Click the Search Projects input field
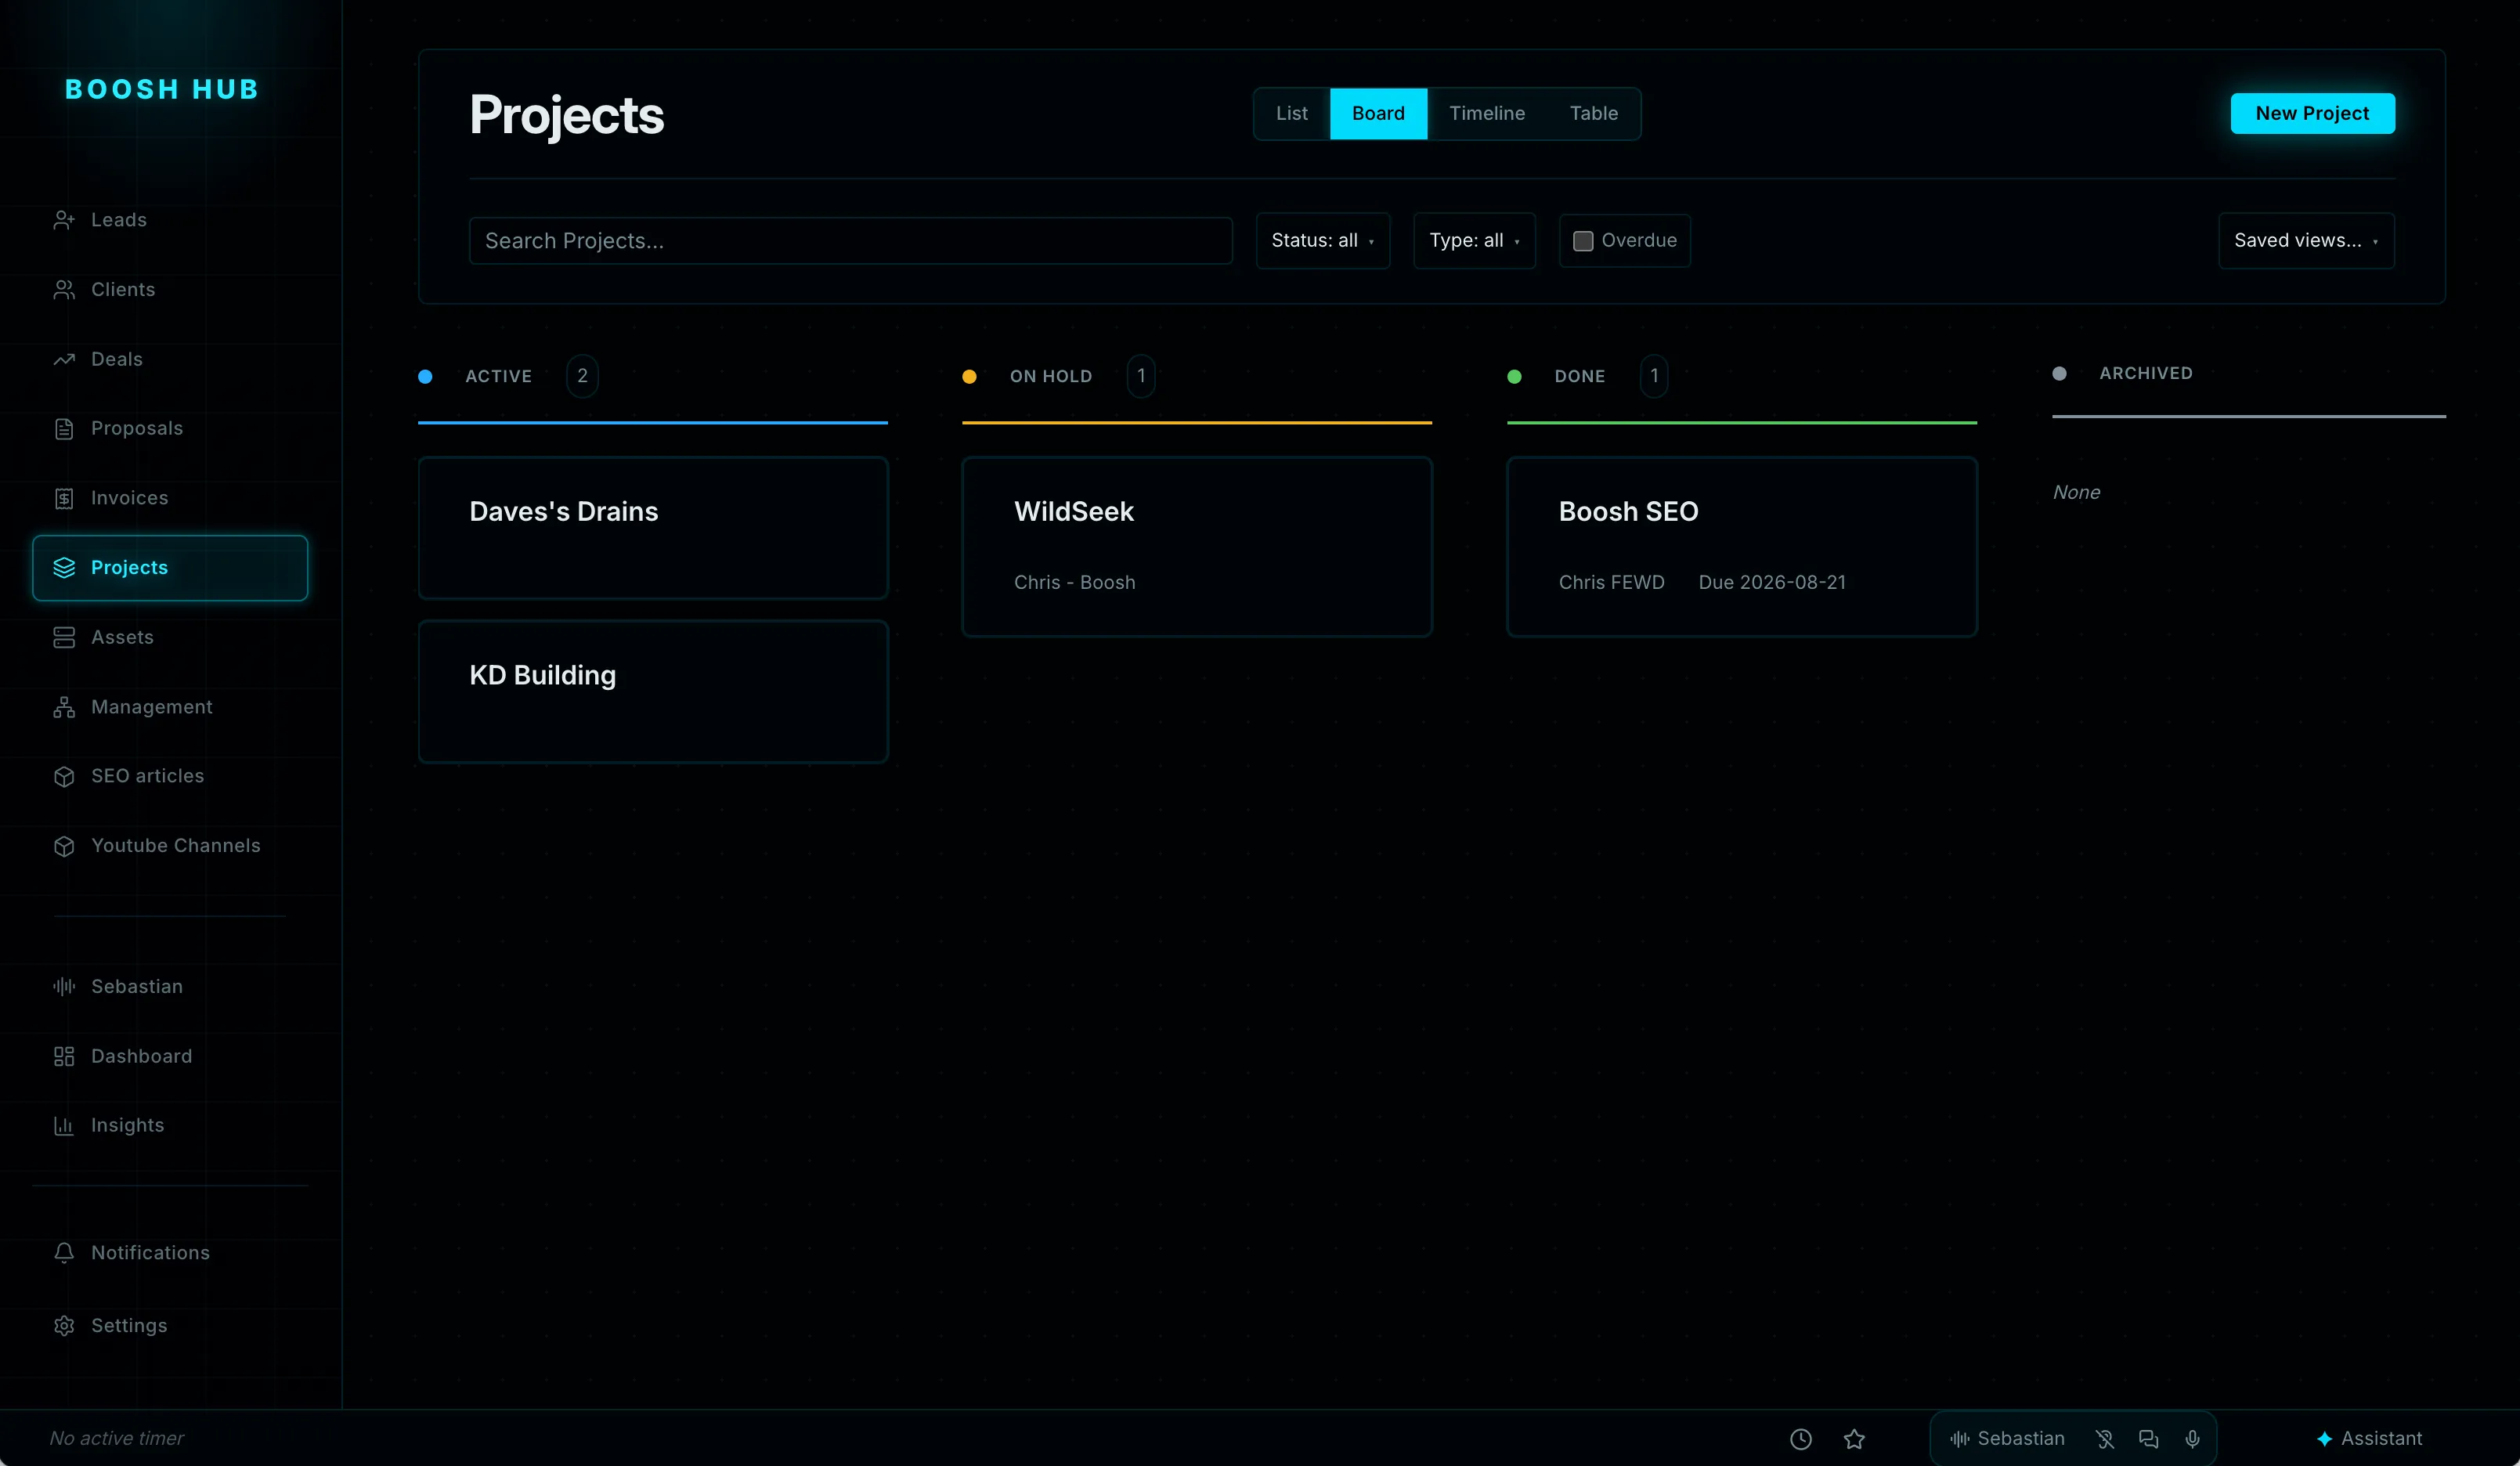This screenshot has height=1466, width=2520. click(850, 241)
